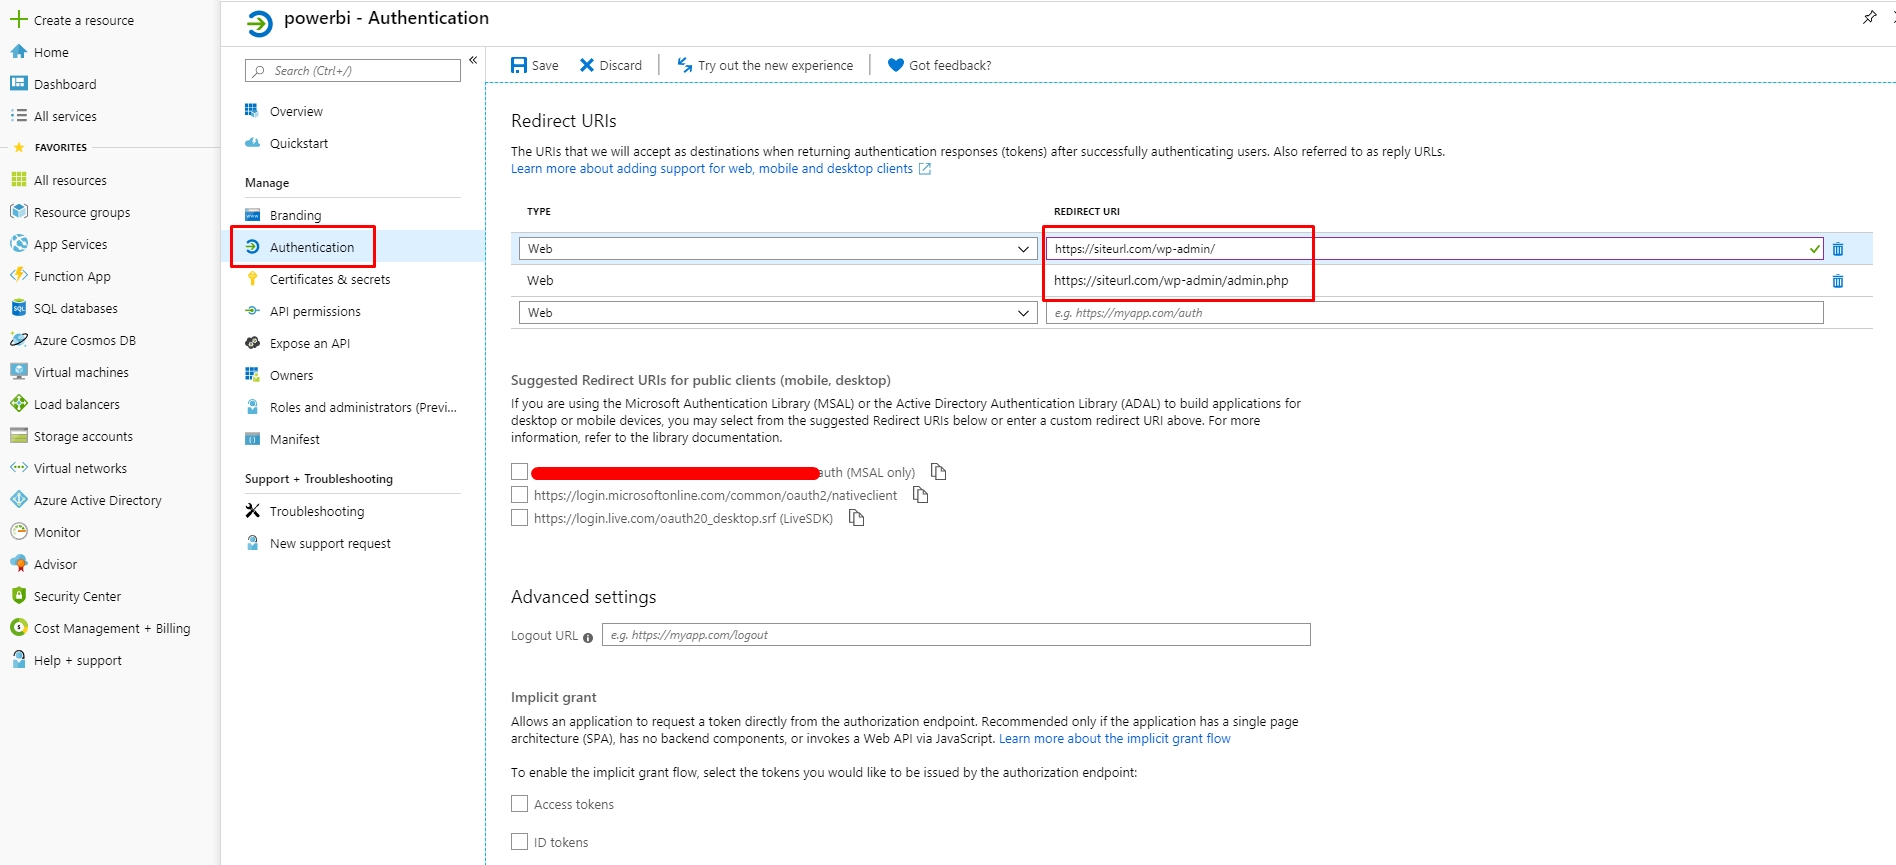Check the LiveSDK desktop.srf checkbox
1896x865 pixels.
pyautogui.click(x=519, y=517)
